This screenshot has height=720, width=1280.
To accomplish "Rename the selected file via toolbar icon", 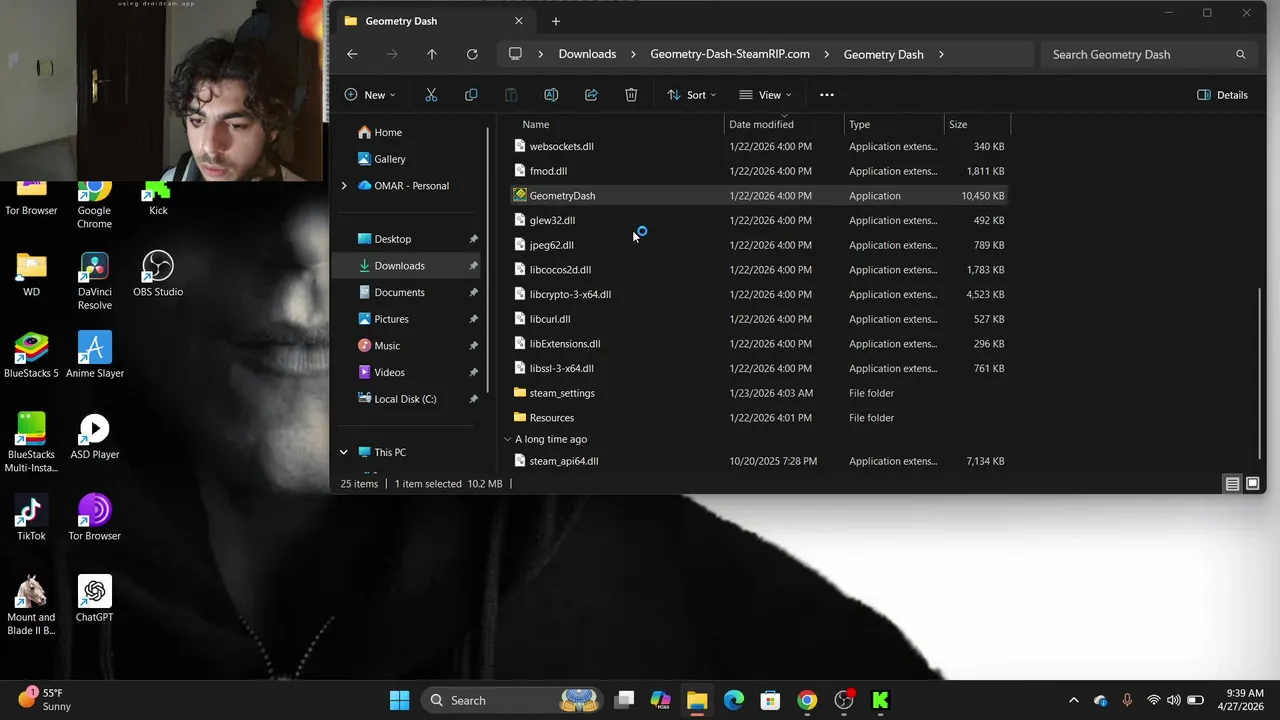I will pyautogui.click(x=551, y=95).
